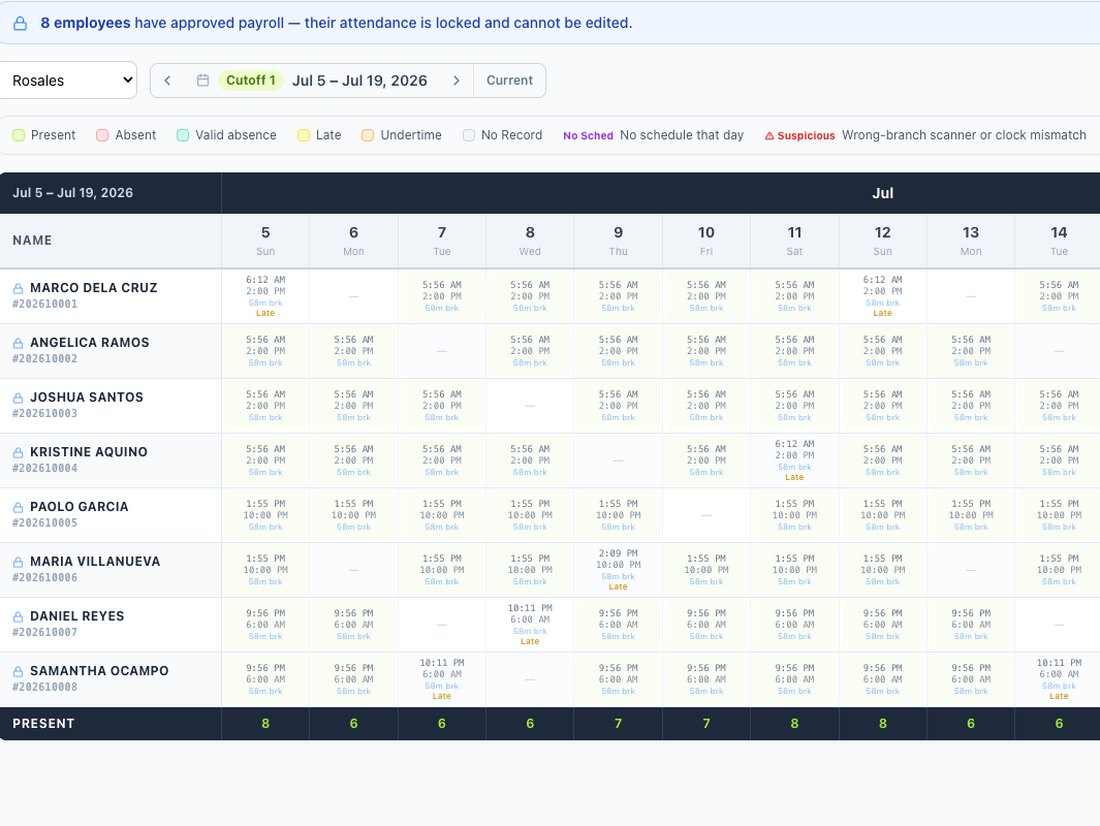Go to next cutoff period arrow
Viewport: 1100px width, 826px height.
coord(456,81)
